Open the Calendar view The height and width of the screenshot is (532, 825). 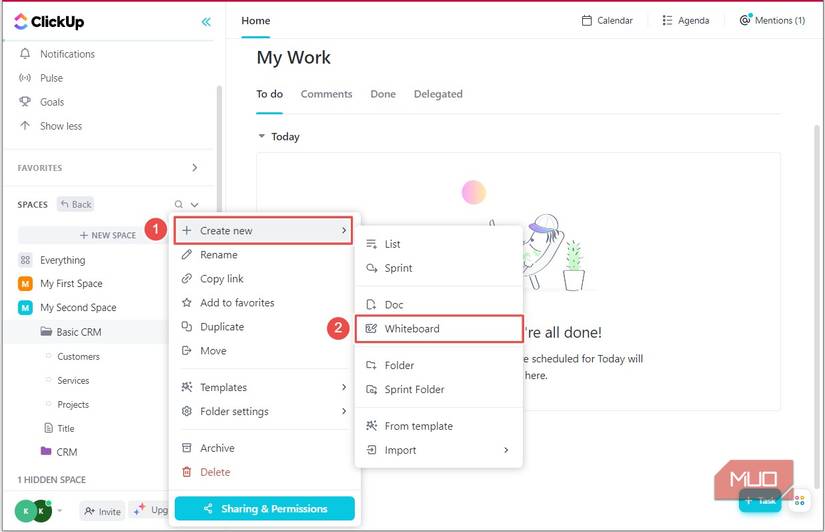[x=607, y=21]
